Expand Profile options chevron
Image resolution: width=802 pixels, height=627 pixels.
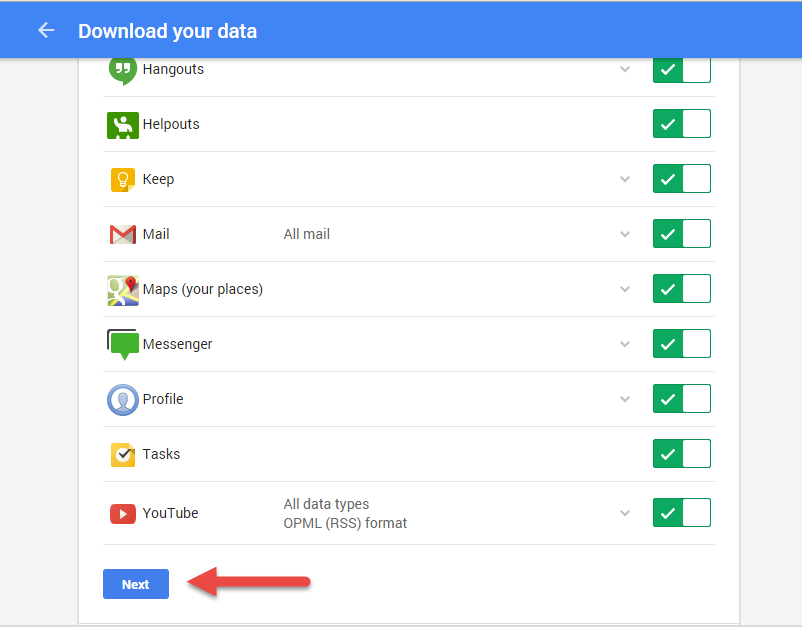625,399
